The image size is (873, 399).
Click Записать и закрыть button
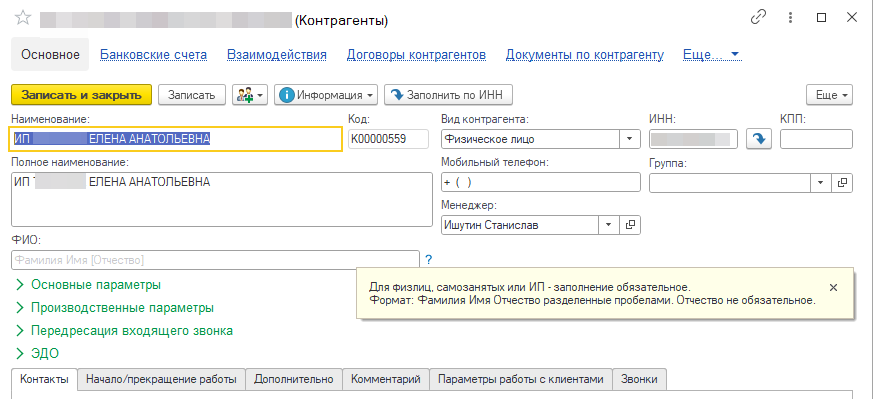tap(81, 95)
